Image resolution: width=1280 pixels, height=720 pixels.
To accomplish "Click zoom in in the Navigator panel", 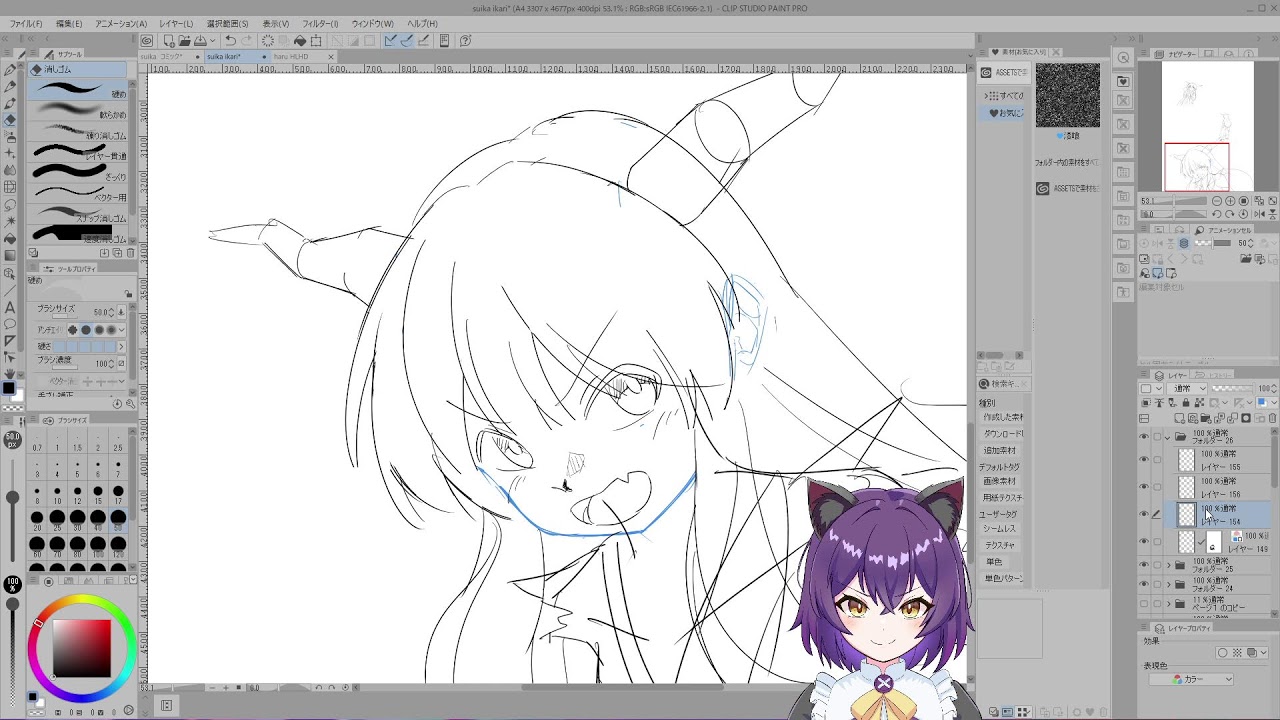I will (1229, 201).
